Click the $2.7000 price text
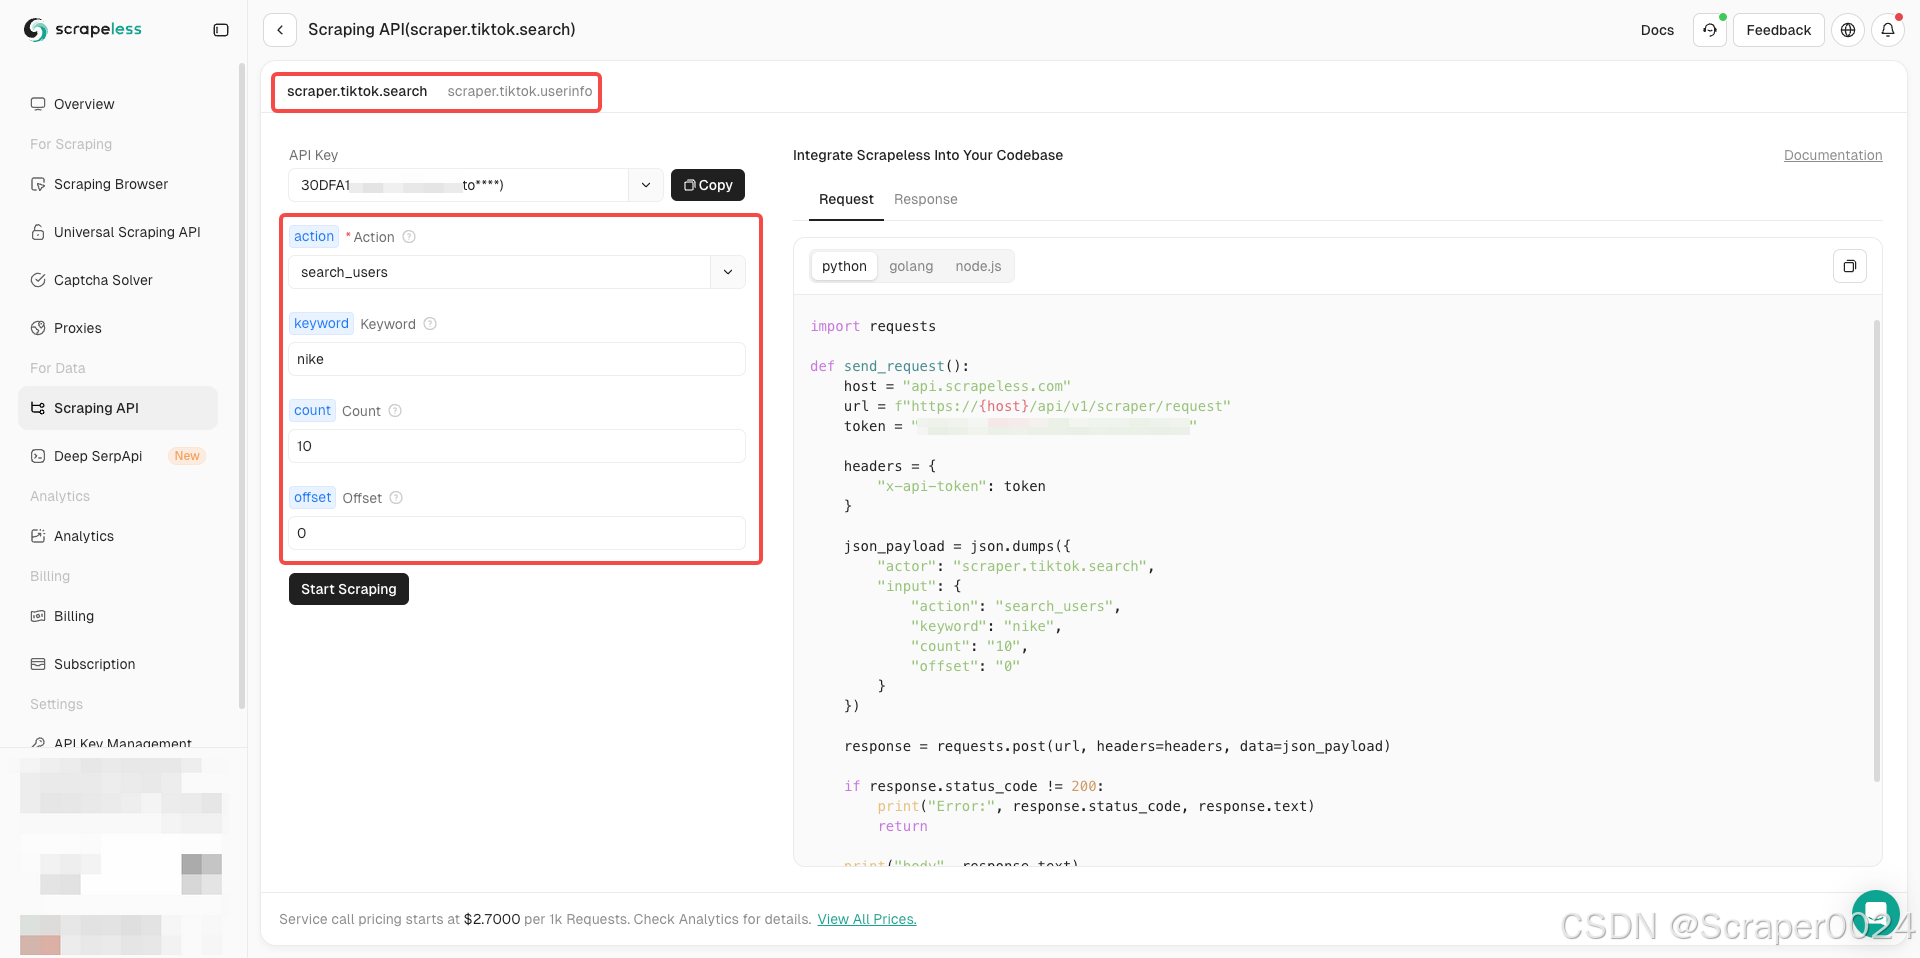Image resolution: width=1920 pixels, height=958 pixels. 492,919
